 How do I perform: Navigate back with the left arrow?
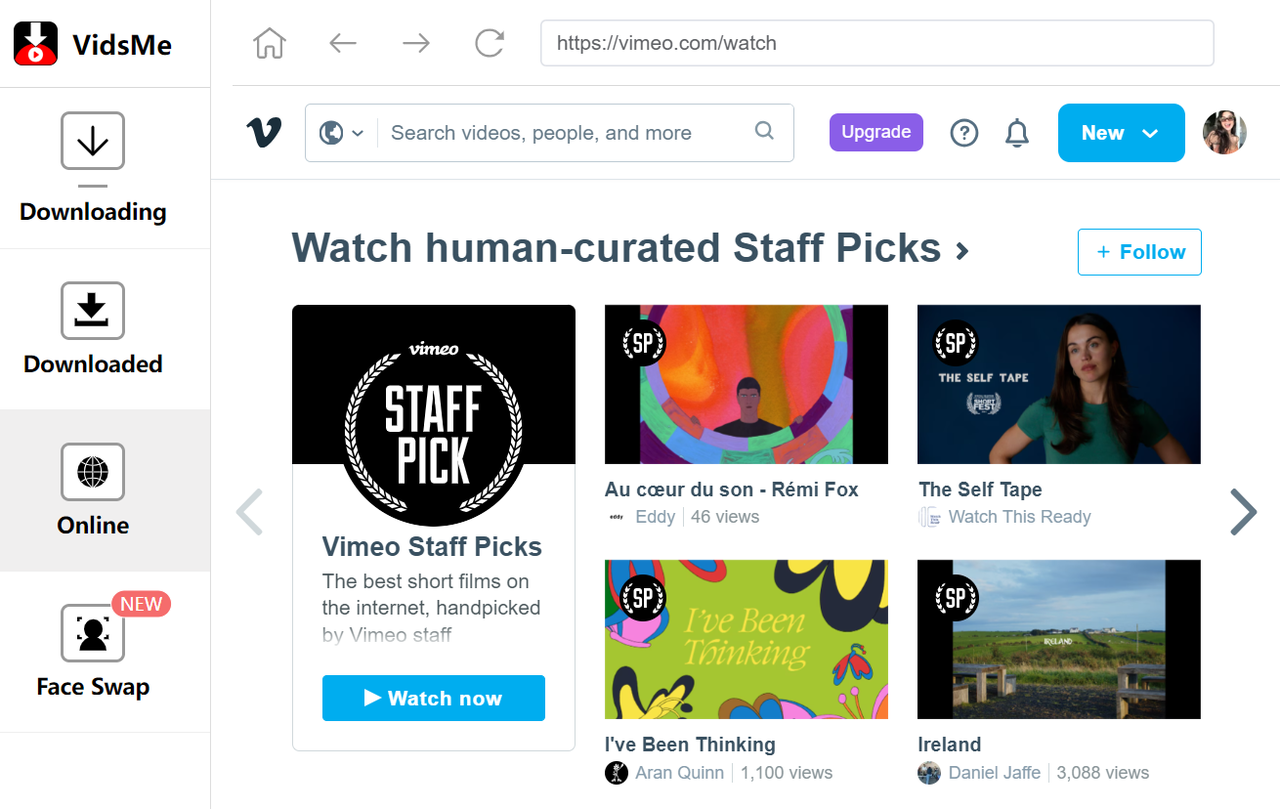click(343, 43)
